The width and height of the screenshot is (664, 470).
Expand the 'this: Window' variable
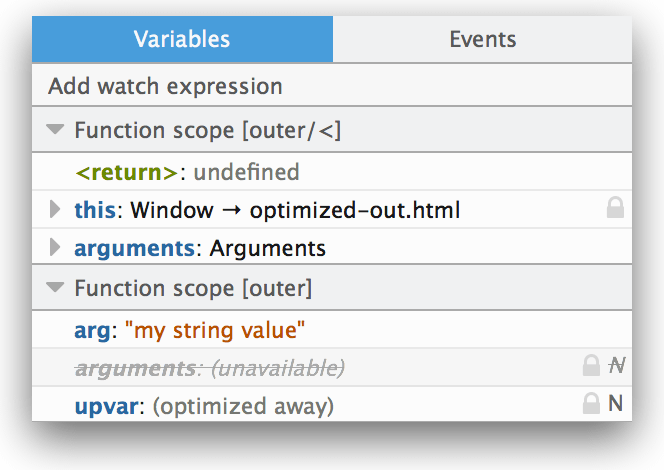(55, 210)
